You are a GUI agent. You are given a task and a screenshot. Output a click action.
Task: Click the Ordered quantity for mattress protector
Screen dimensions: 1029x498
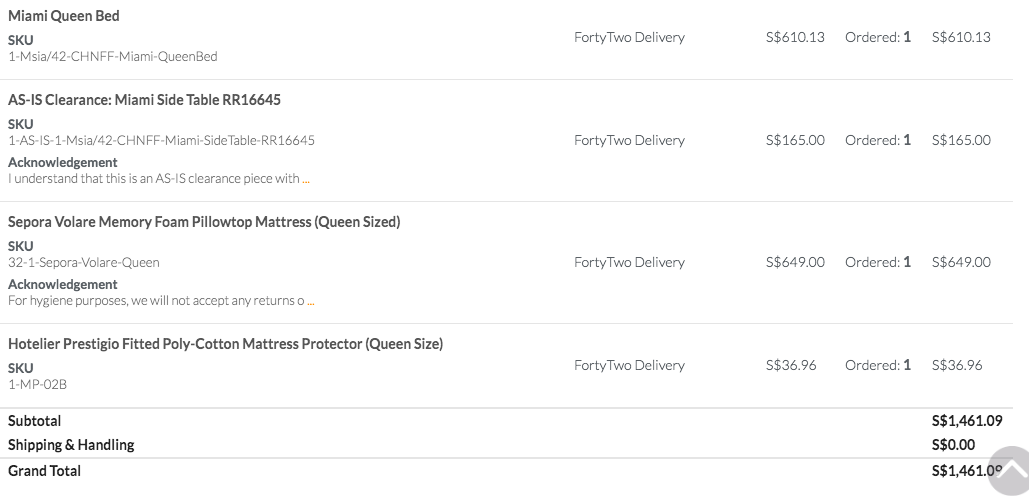pyautogui.click(x=878, y=365)
